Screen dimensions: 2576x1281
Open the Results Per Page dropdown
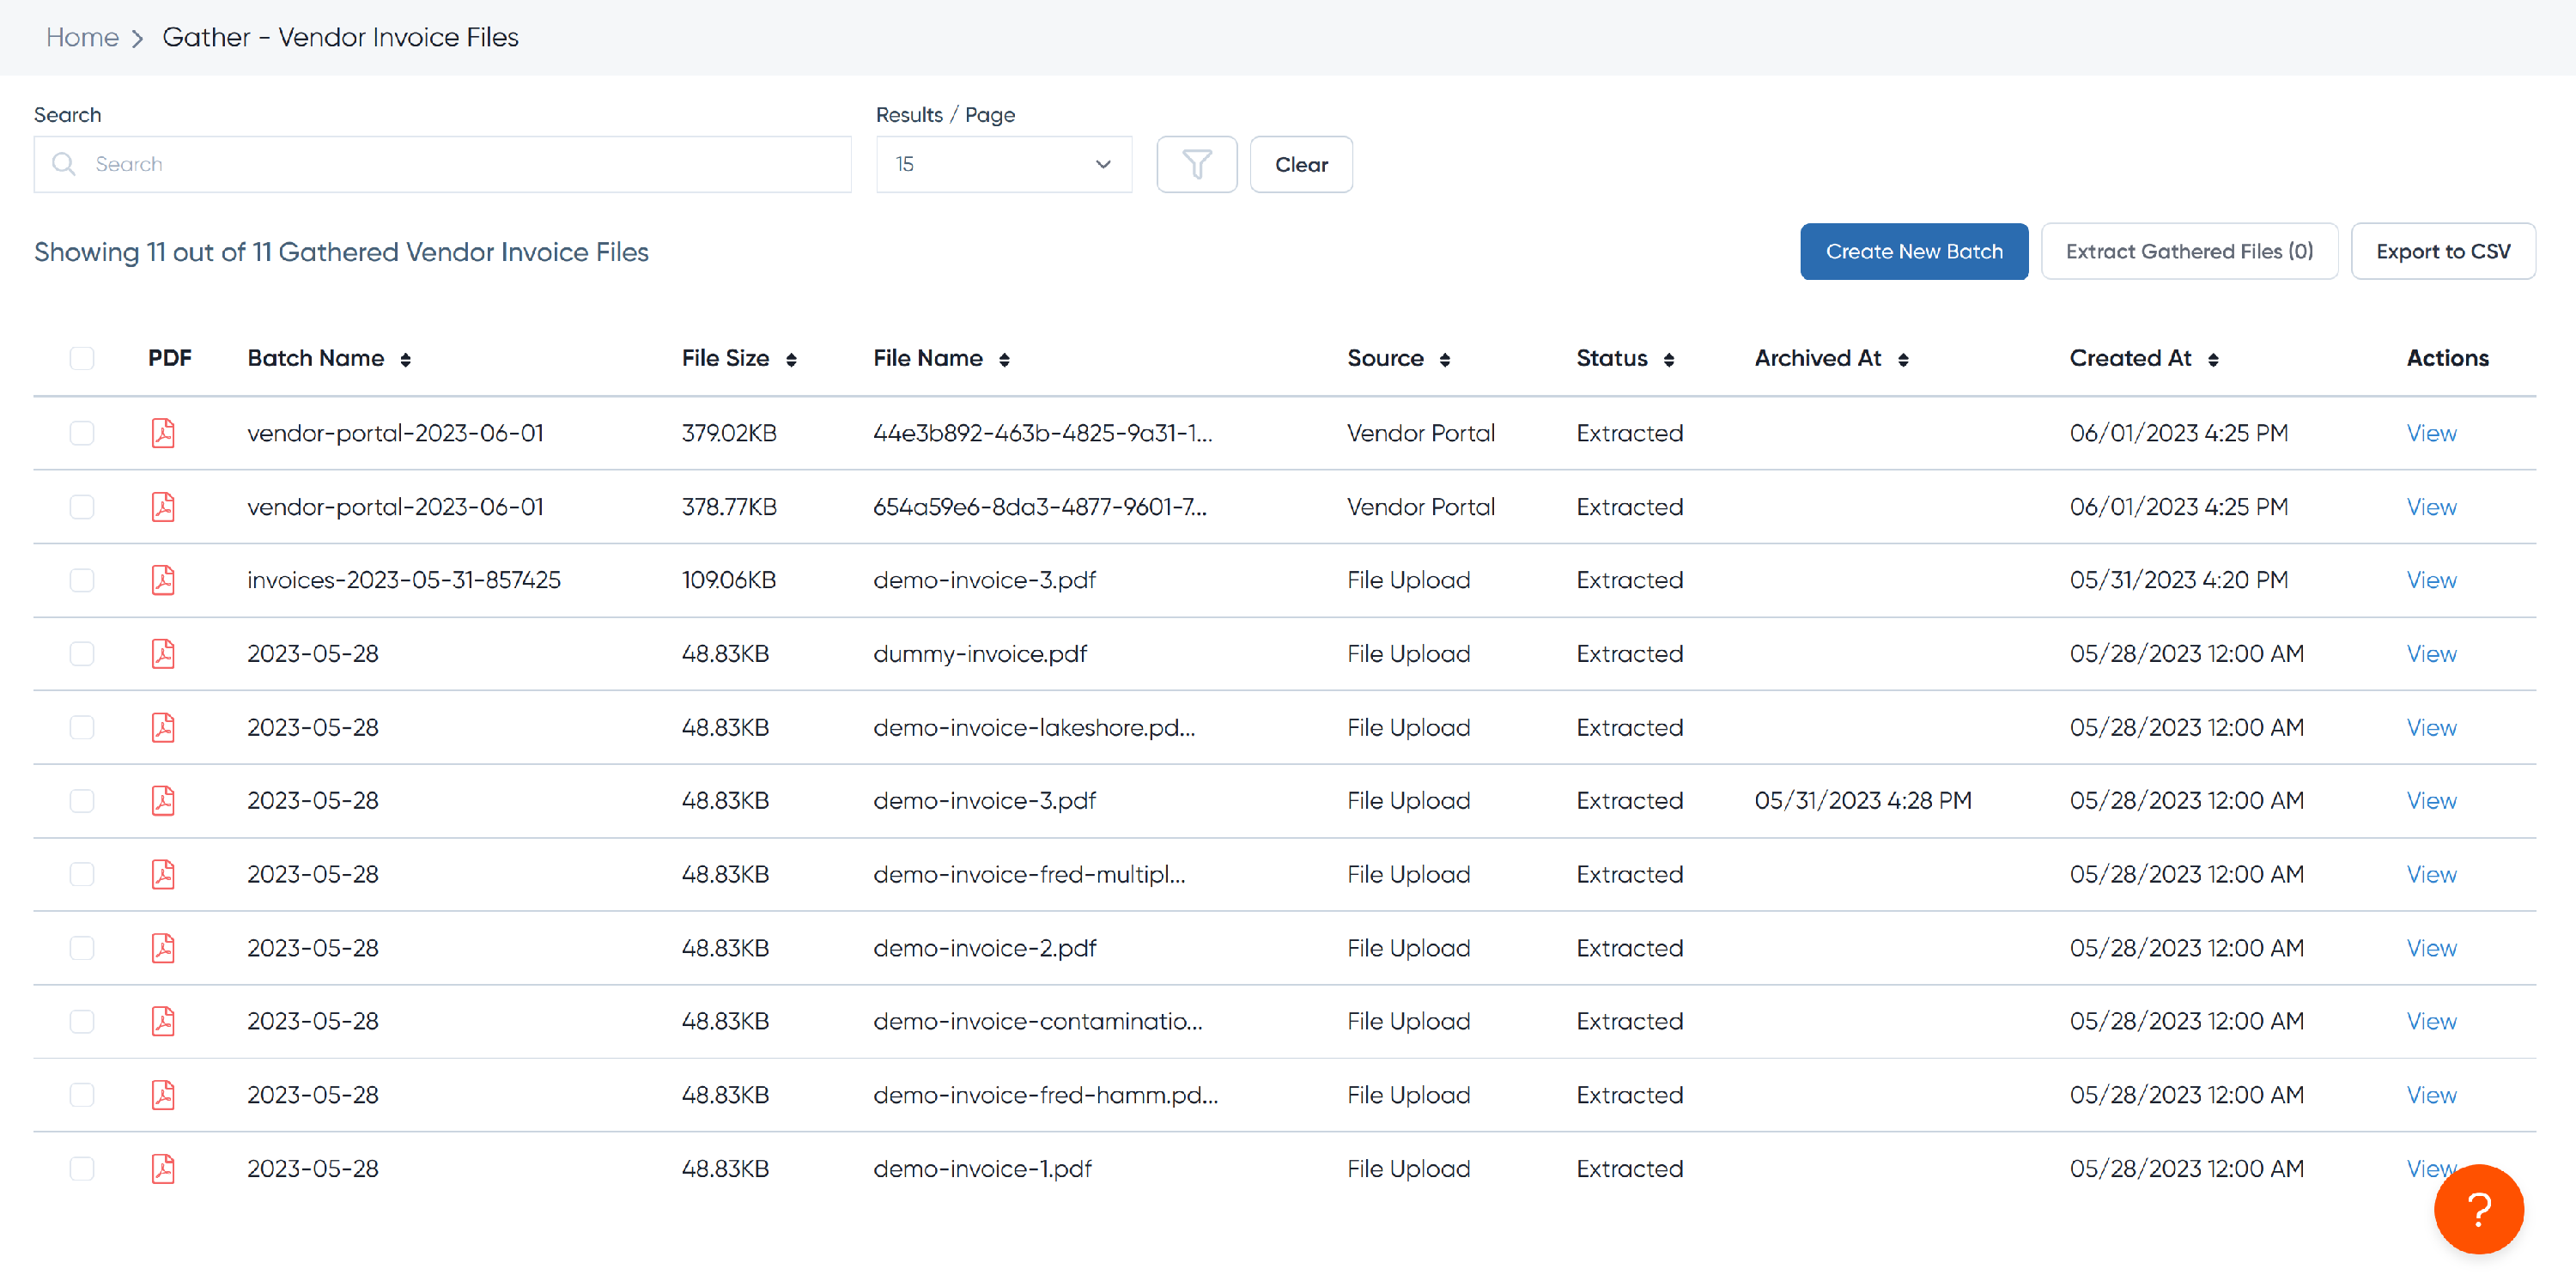coord(1003,164)
